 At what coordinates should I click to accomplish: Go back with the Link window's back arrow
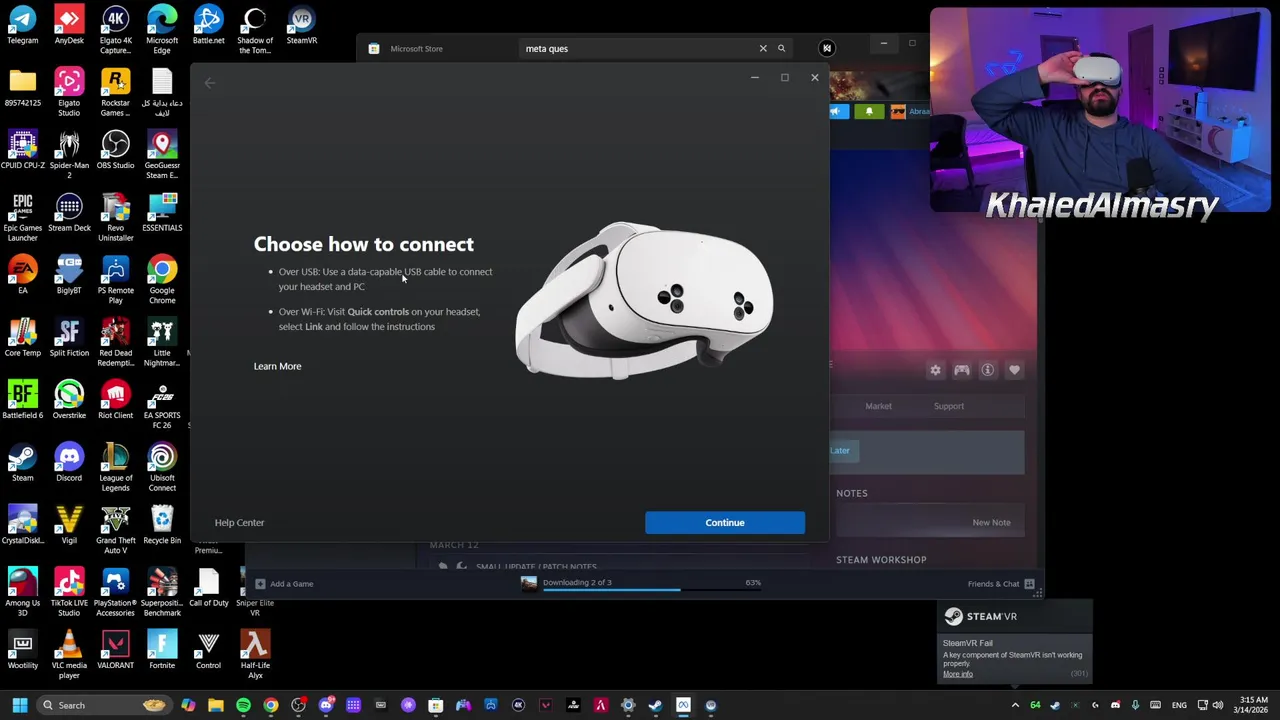pyautogui.click(x=210, y=83)
